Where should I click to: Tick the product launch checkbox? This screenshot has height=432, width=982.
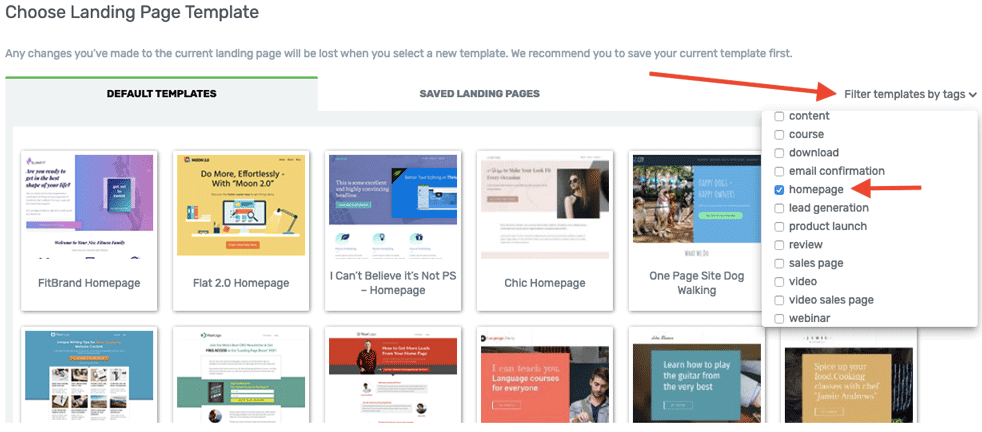(780, 227)
